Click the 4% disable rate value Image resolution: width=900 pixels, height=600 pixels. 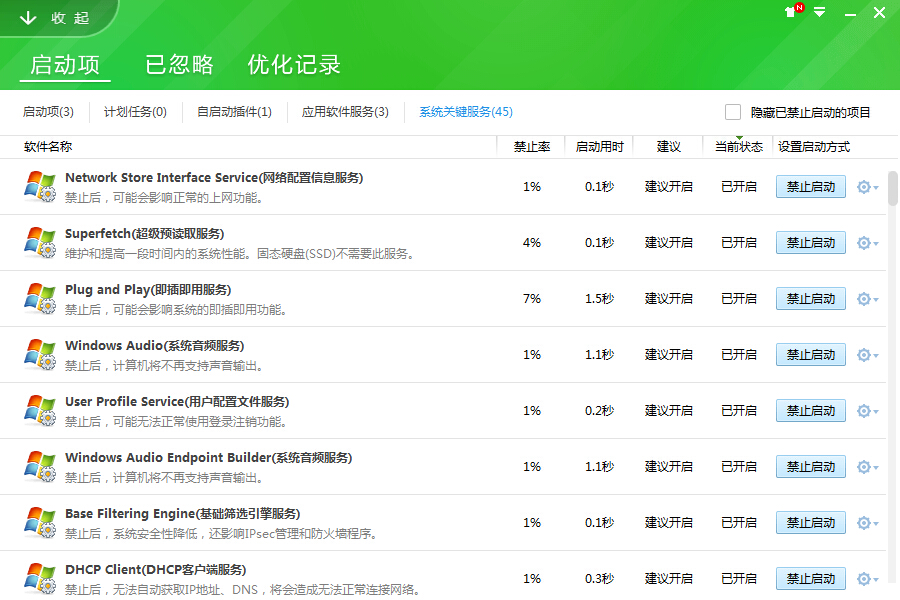click(532, 243)
